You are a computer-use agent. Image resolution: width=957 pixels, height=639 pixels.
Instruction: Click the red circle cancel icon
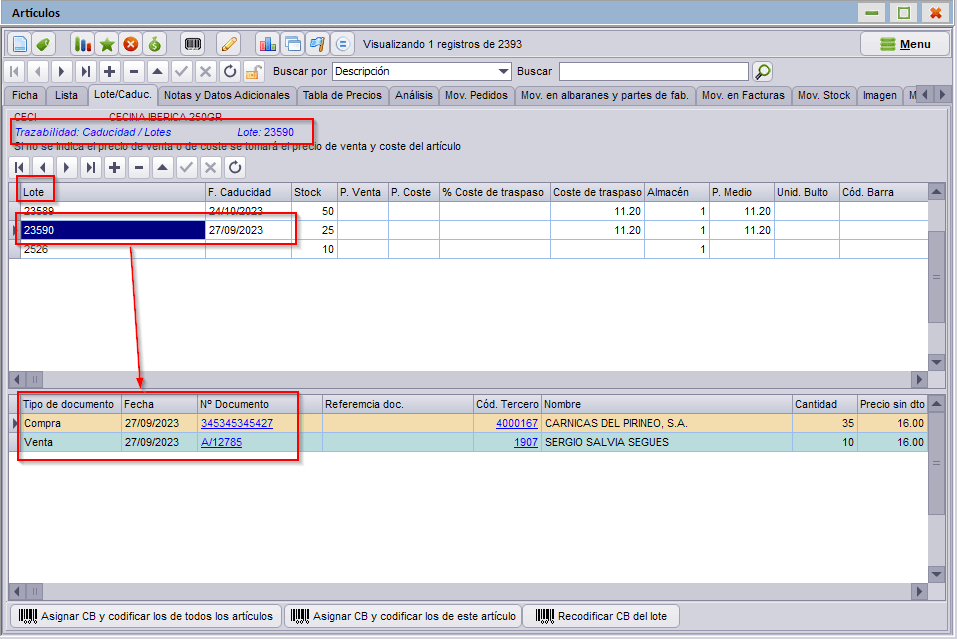[x=131, y=44]
